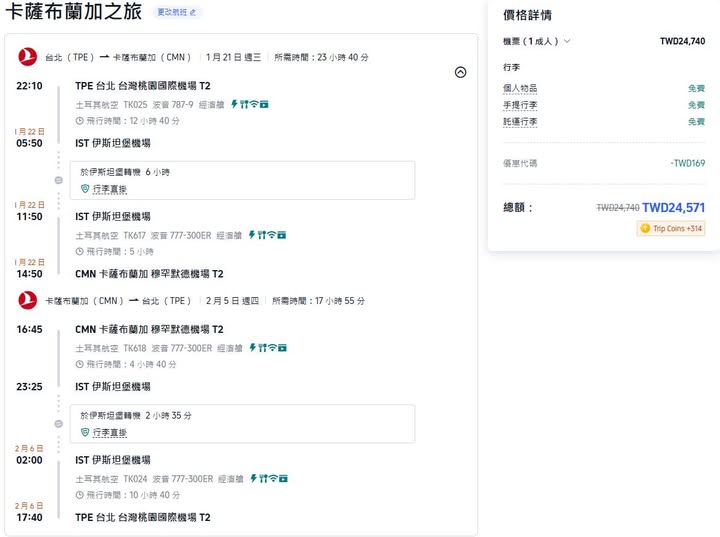Screen dimensions: 720x537
Task: Open 行李直掛 info in the 6 小時 layover
Action: [x=109, y=188]
